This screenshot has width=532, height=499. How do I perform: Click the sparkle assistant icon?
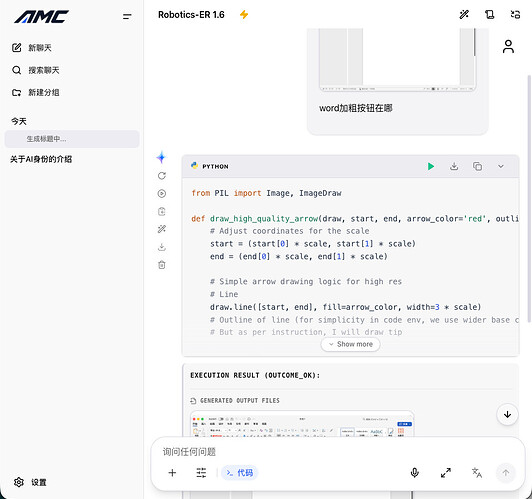162,157
